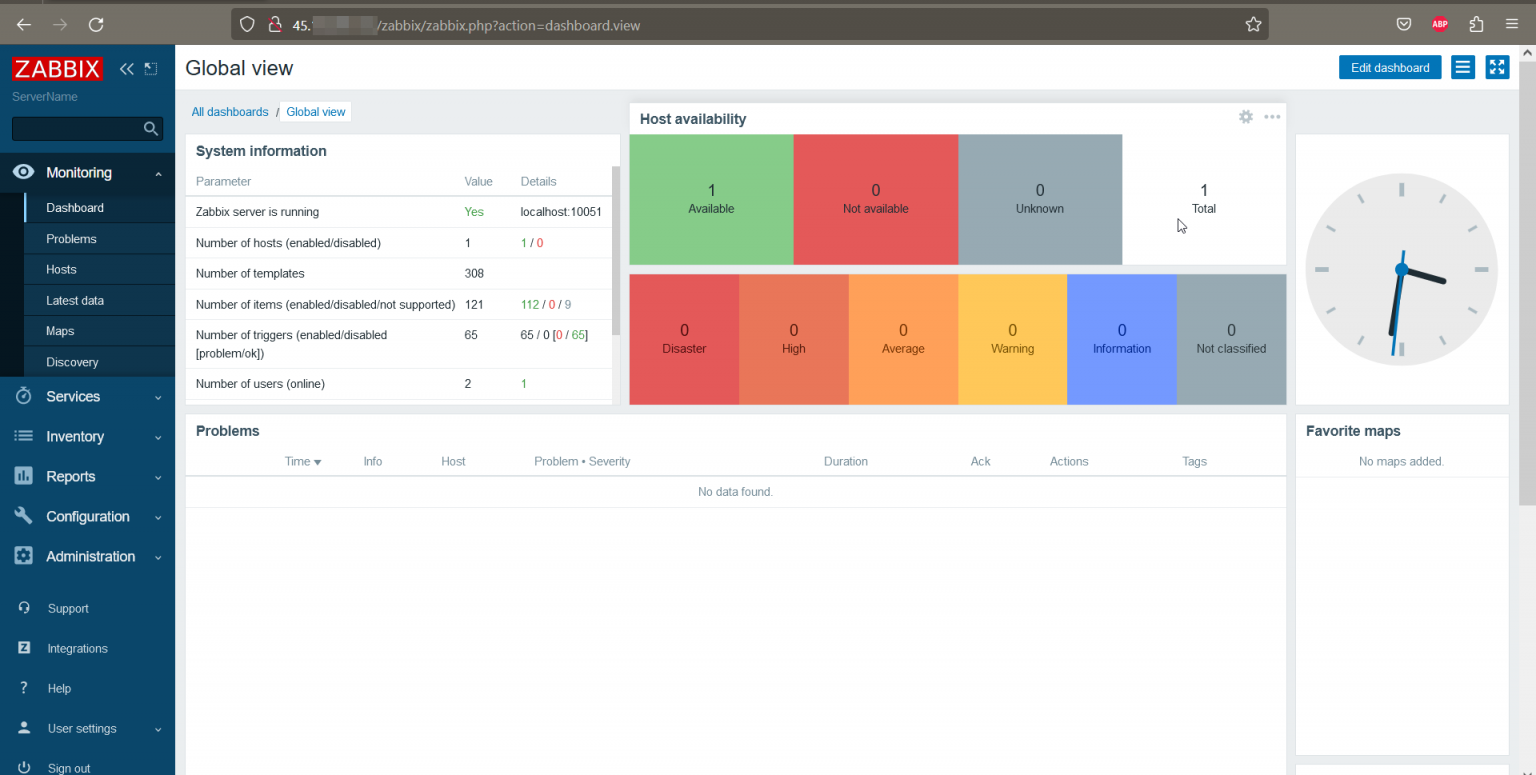This screenshot has width=1536, height=775.
Task: Open sidebar kiosk mode via dotted-expand icon
Action: click(x=151, y=68)
